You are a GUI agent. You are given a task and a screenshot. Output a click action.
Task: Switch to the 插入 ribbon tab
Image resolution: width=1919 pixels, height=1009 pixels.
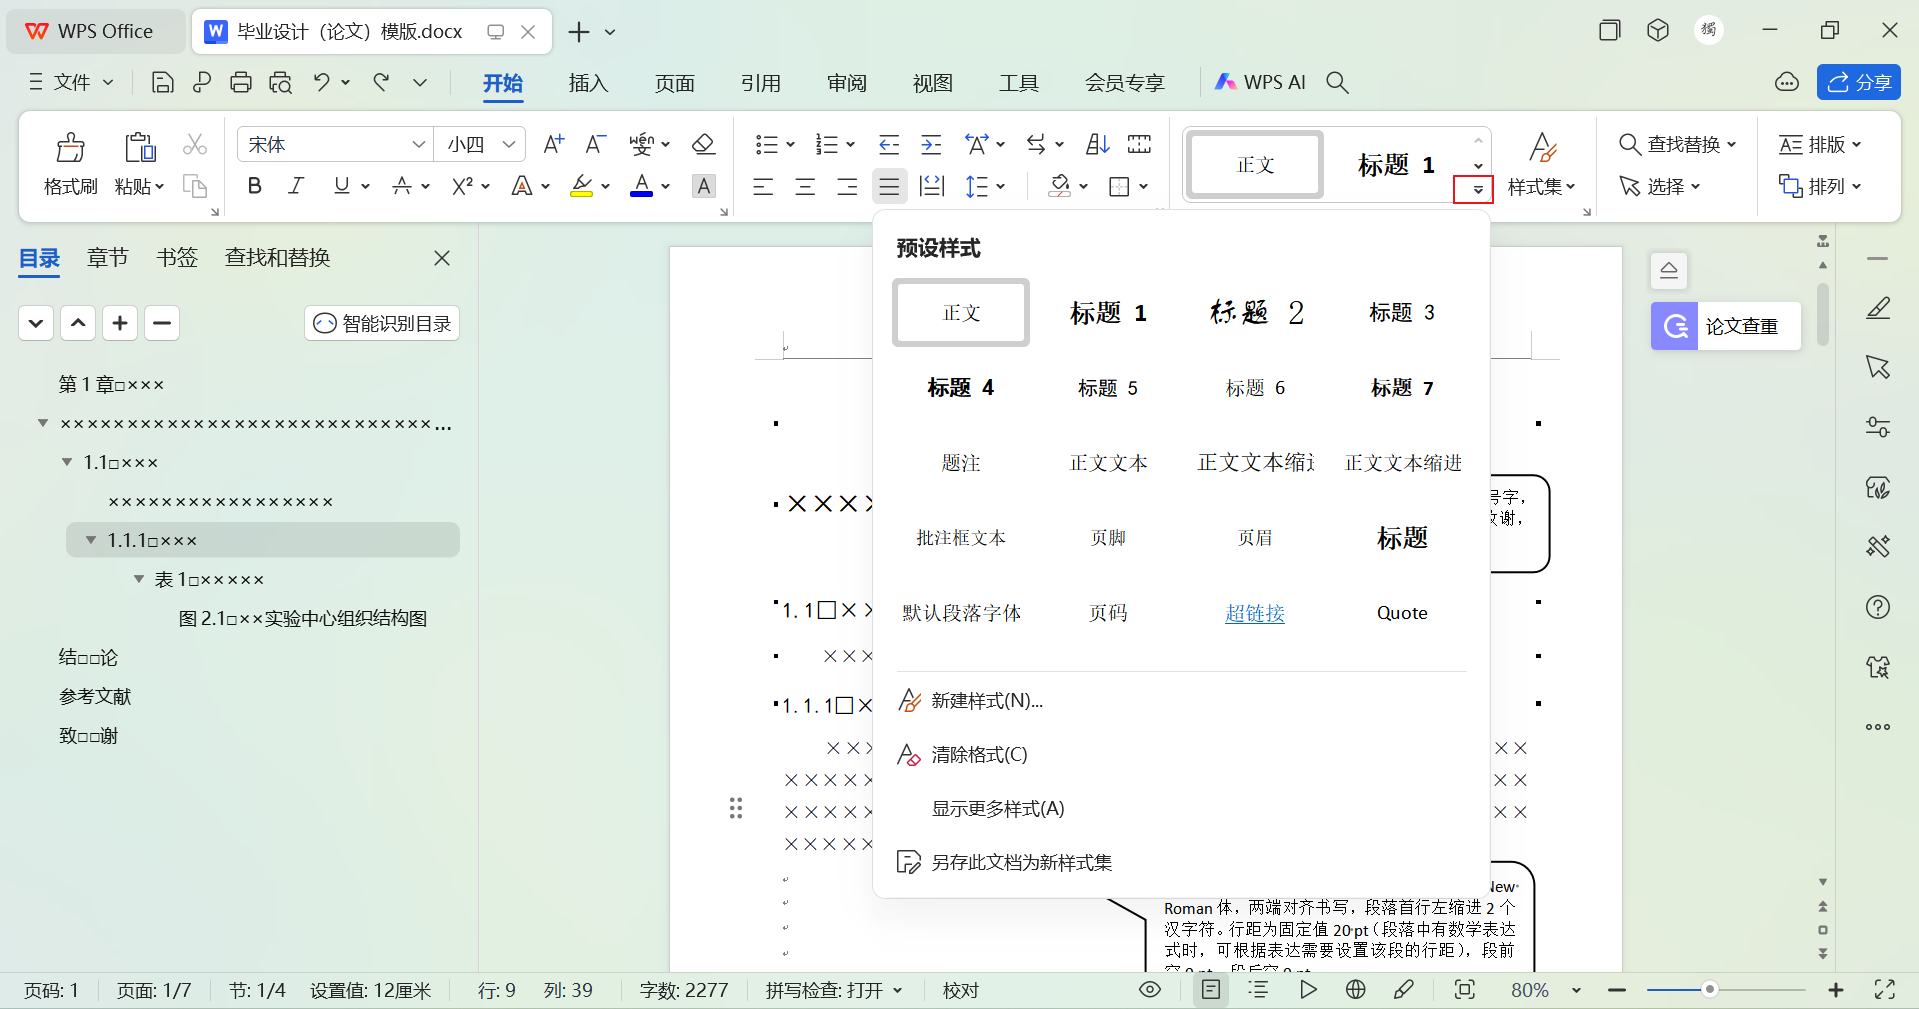coord(588,83)
